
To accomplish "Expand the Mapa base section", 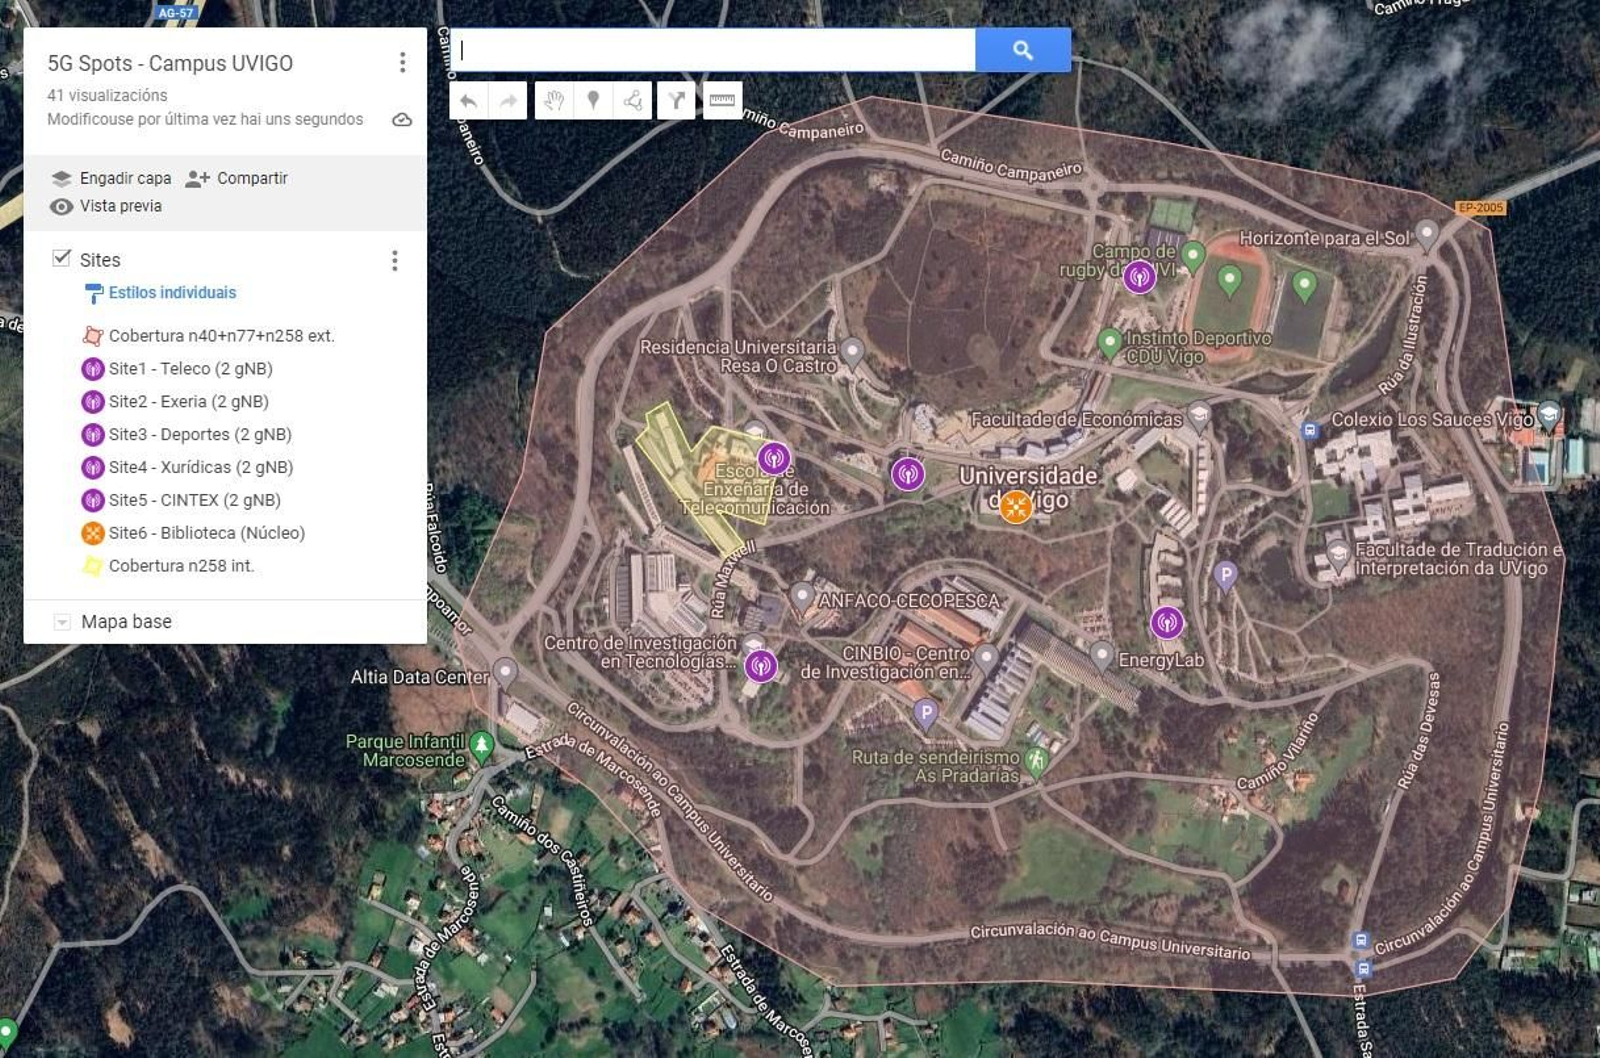I will pyautogui.click(x=62, y=621).
